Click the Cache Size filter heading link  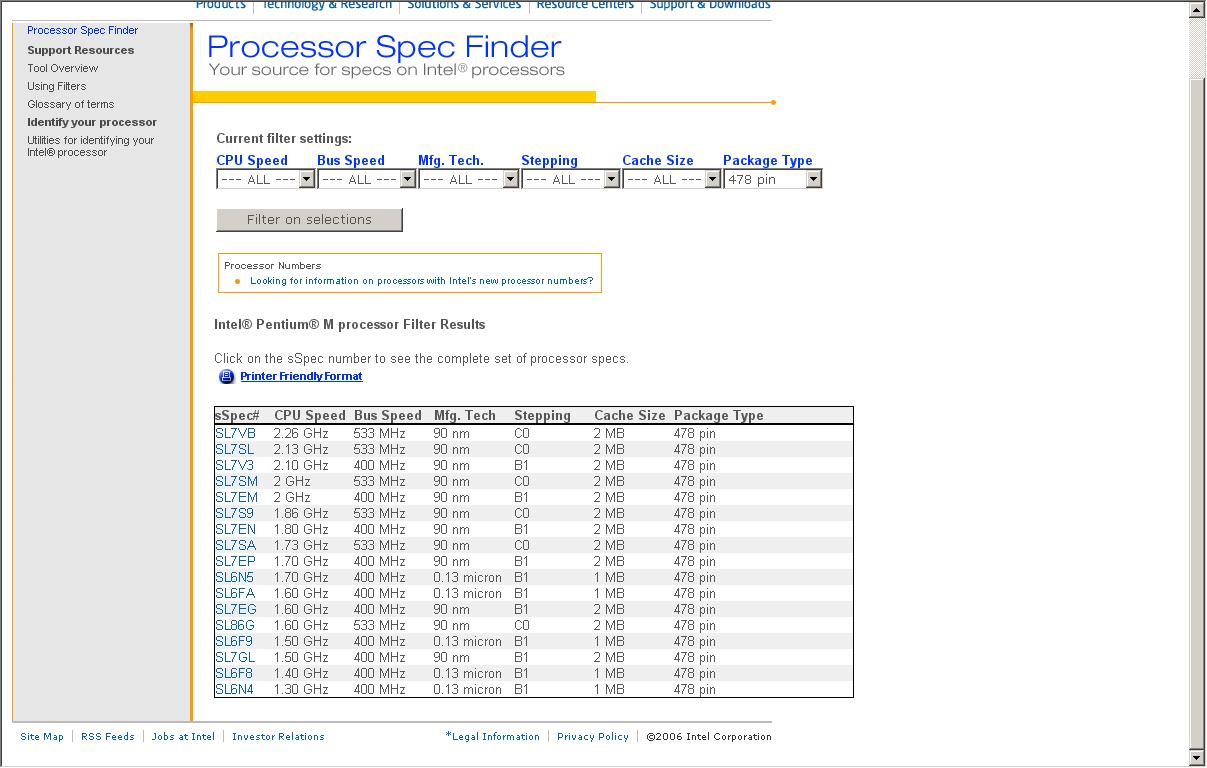pyautogui.click(x=658, y=161)
